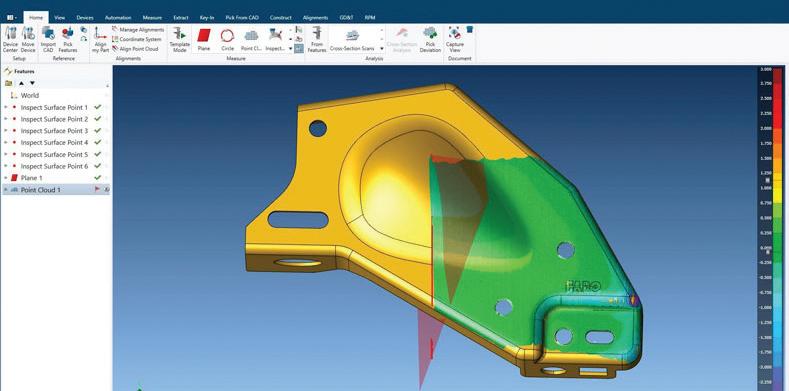Click the Align Point Cloud button
The image size is (789, 391).
click(135, 49)
